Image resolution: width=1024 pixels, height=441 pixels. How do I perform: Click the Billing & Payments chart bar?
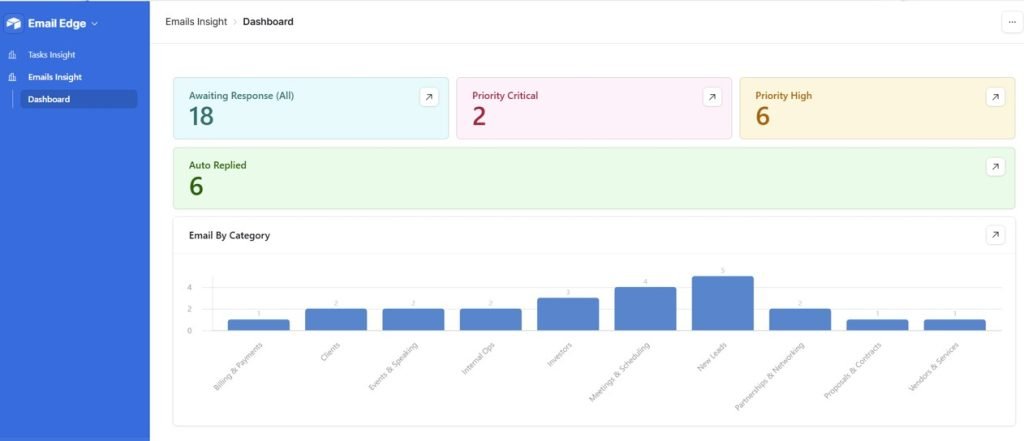click(x=258, y=325)
